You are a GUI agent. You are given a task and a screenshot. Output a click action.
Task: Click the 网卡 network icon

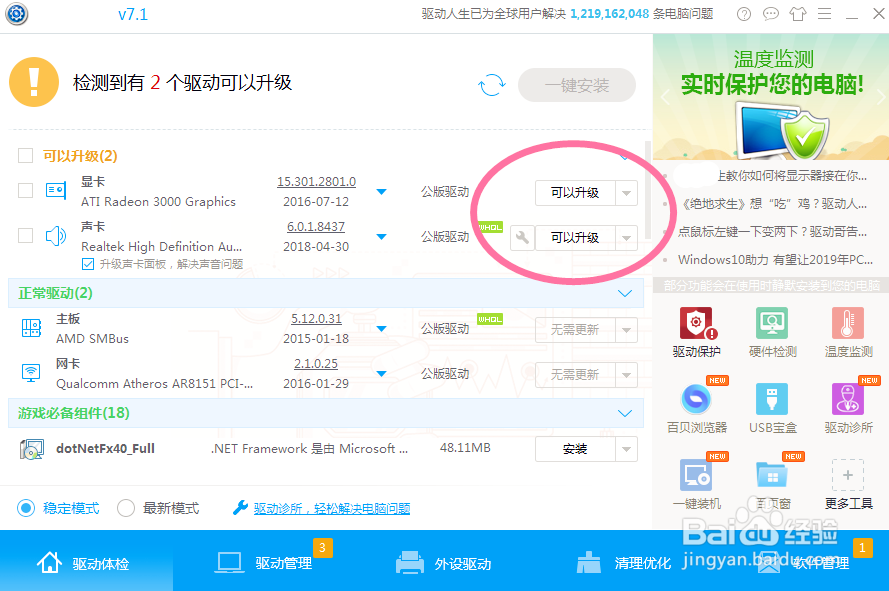(31, 373)
